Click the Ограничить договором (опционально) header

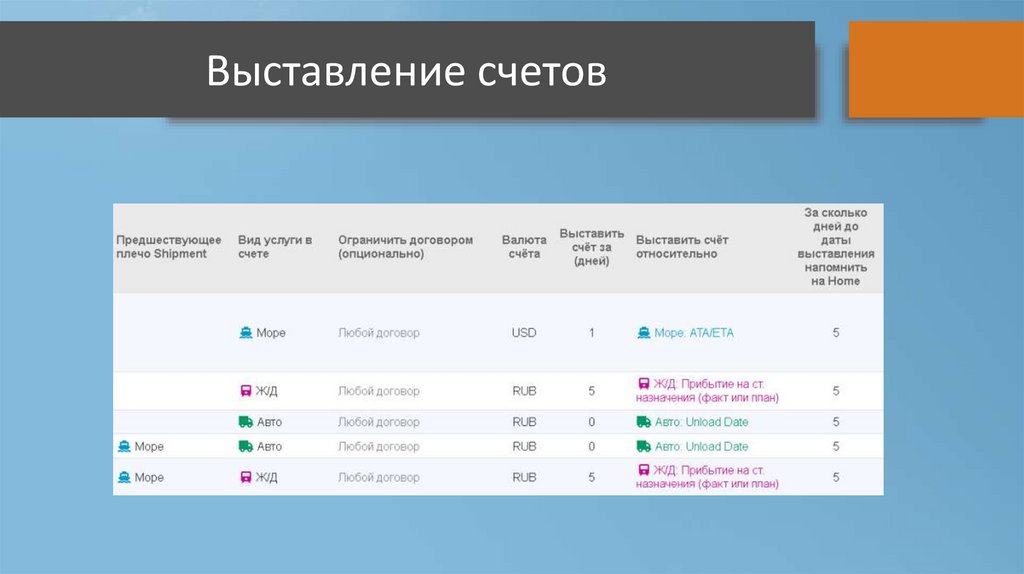(406, 247)
